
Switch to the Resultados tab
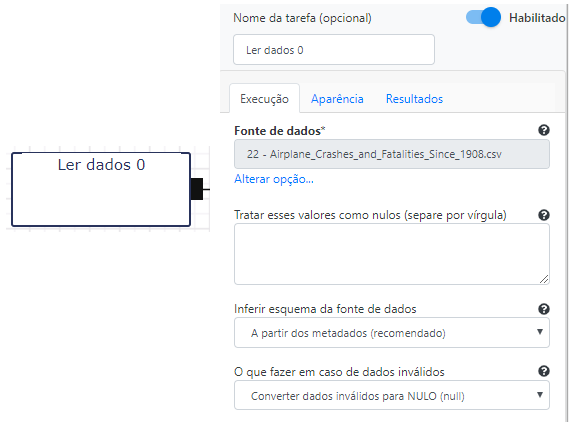[x=414, y=99]
